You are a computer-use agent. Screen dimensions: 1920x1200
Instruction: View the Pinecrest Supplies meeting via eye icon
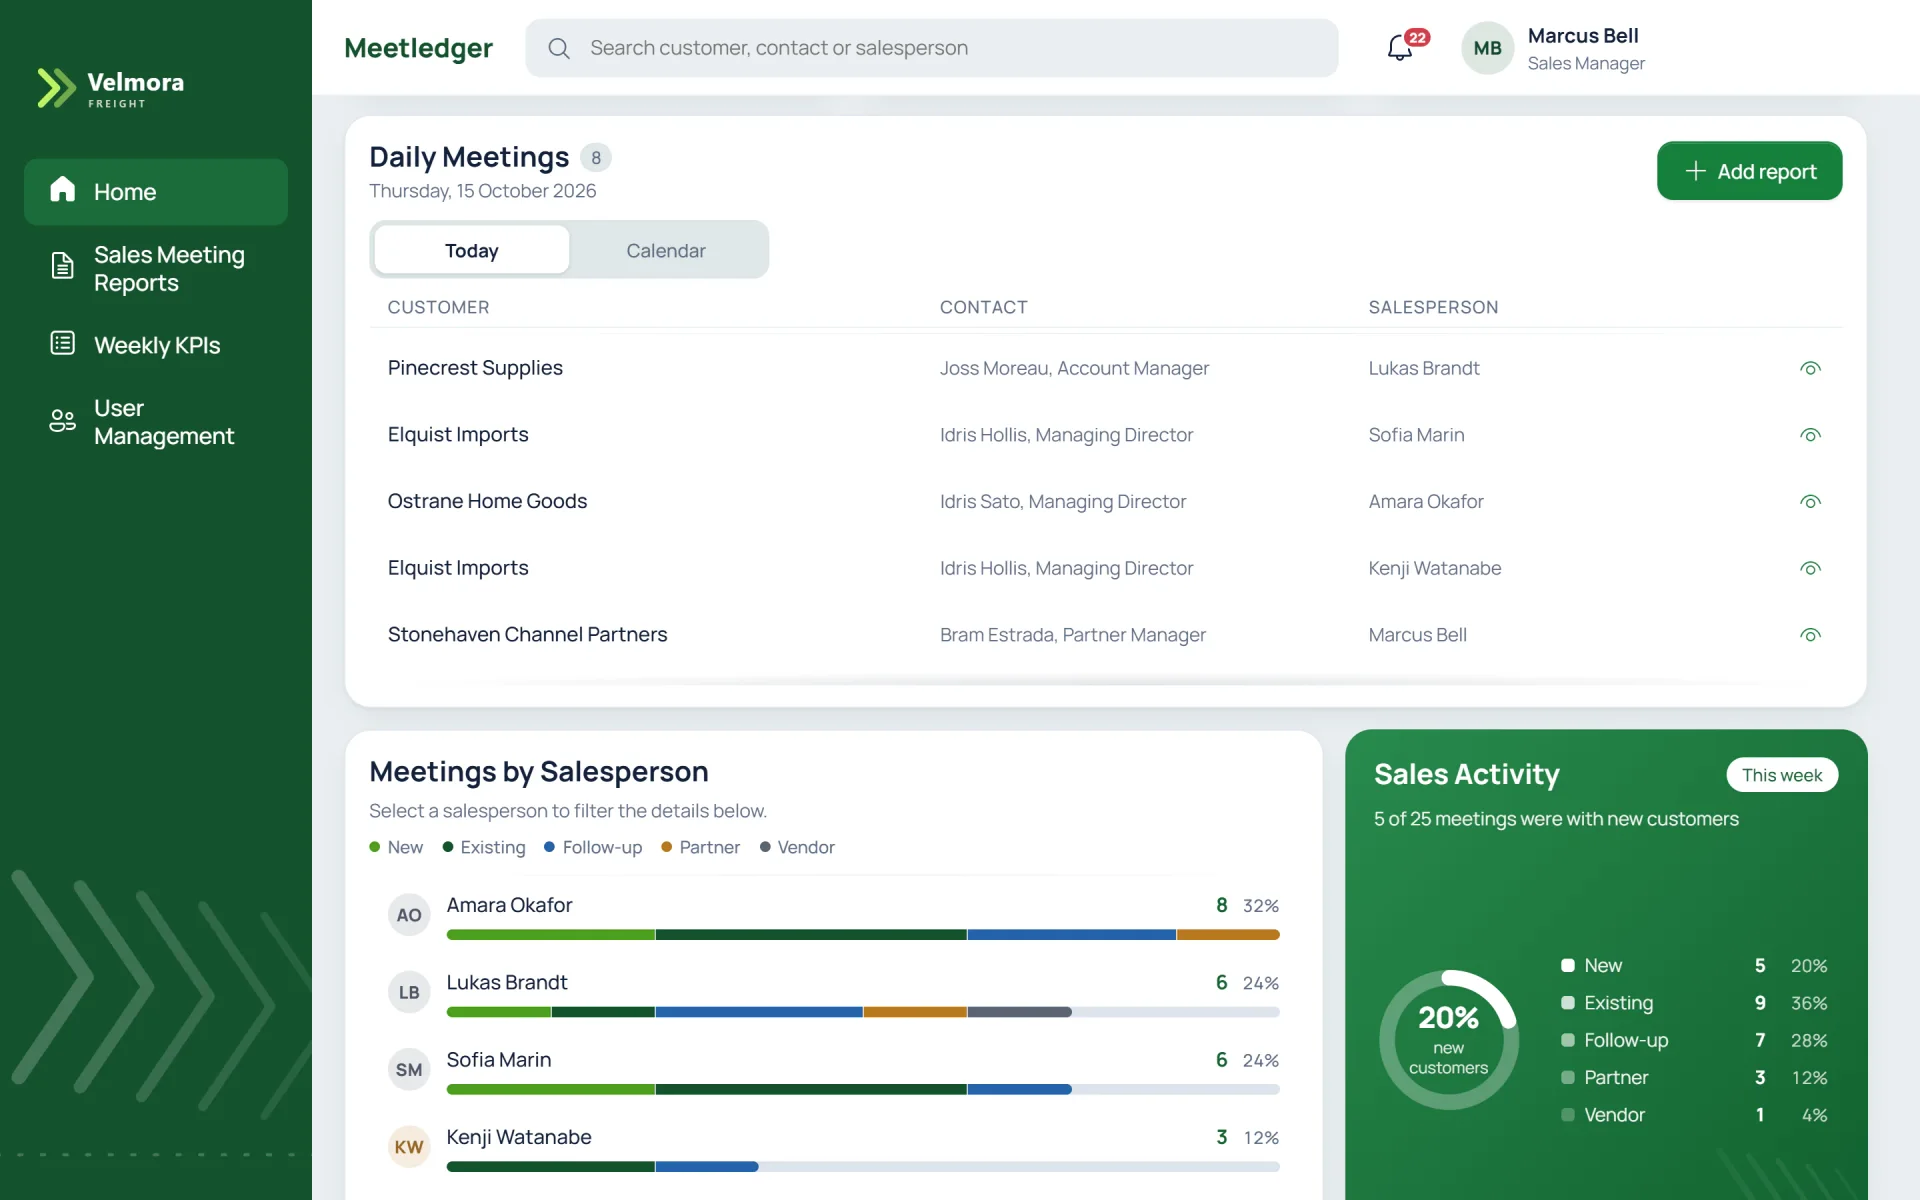click(x=1810, y=368)
